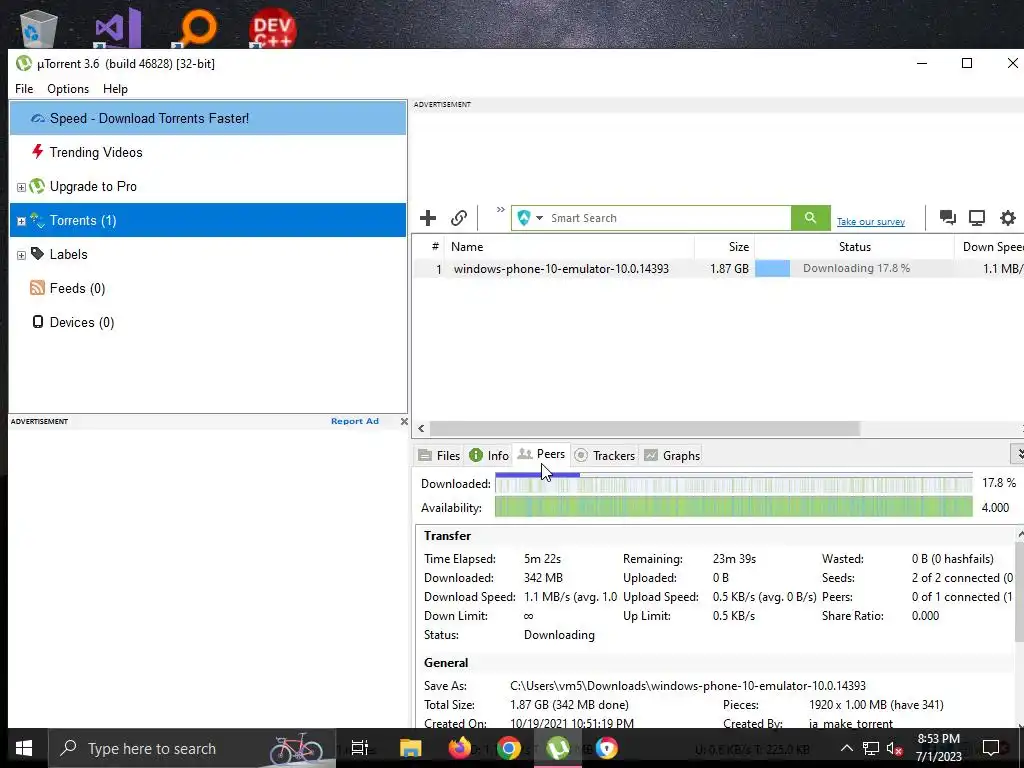Collapse the detail pane with double-chevron button
Image resolution: width=1024 pixels, height=768 pixels.
(1018, 453)
